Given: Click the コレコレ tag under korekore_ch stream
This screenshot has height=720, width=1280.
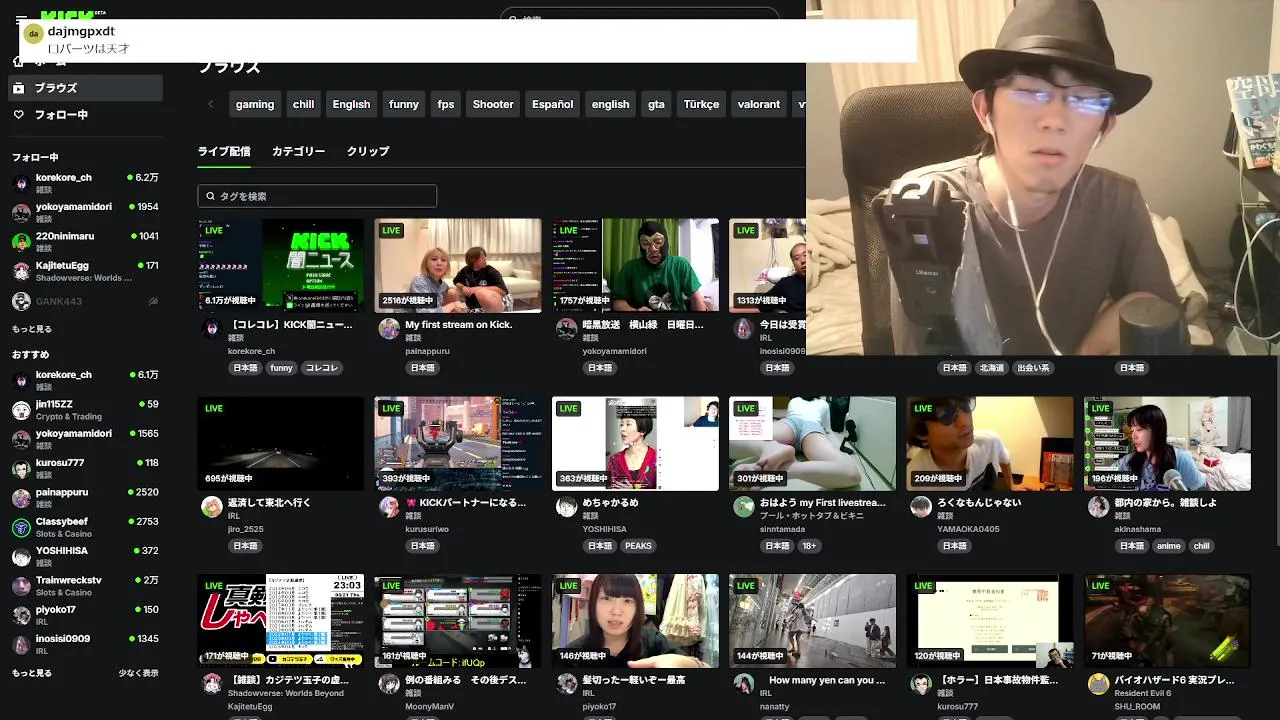Looking at the screenshot, I should pos(322,368).
